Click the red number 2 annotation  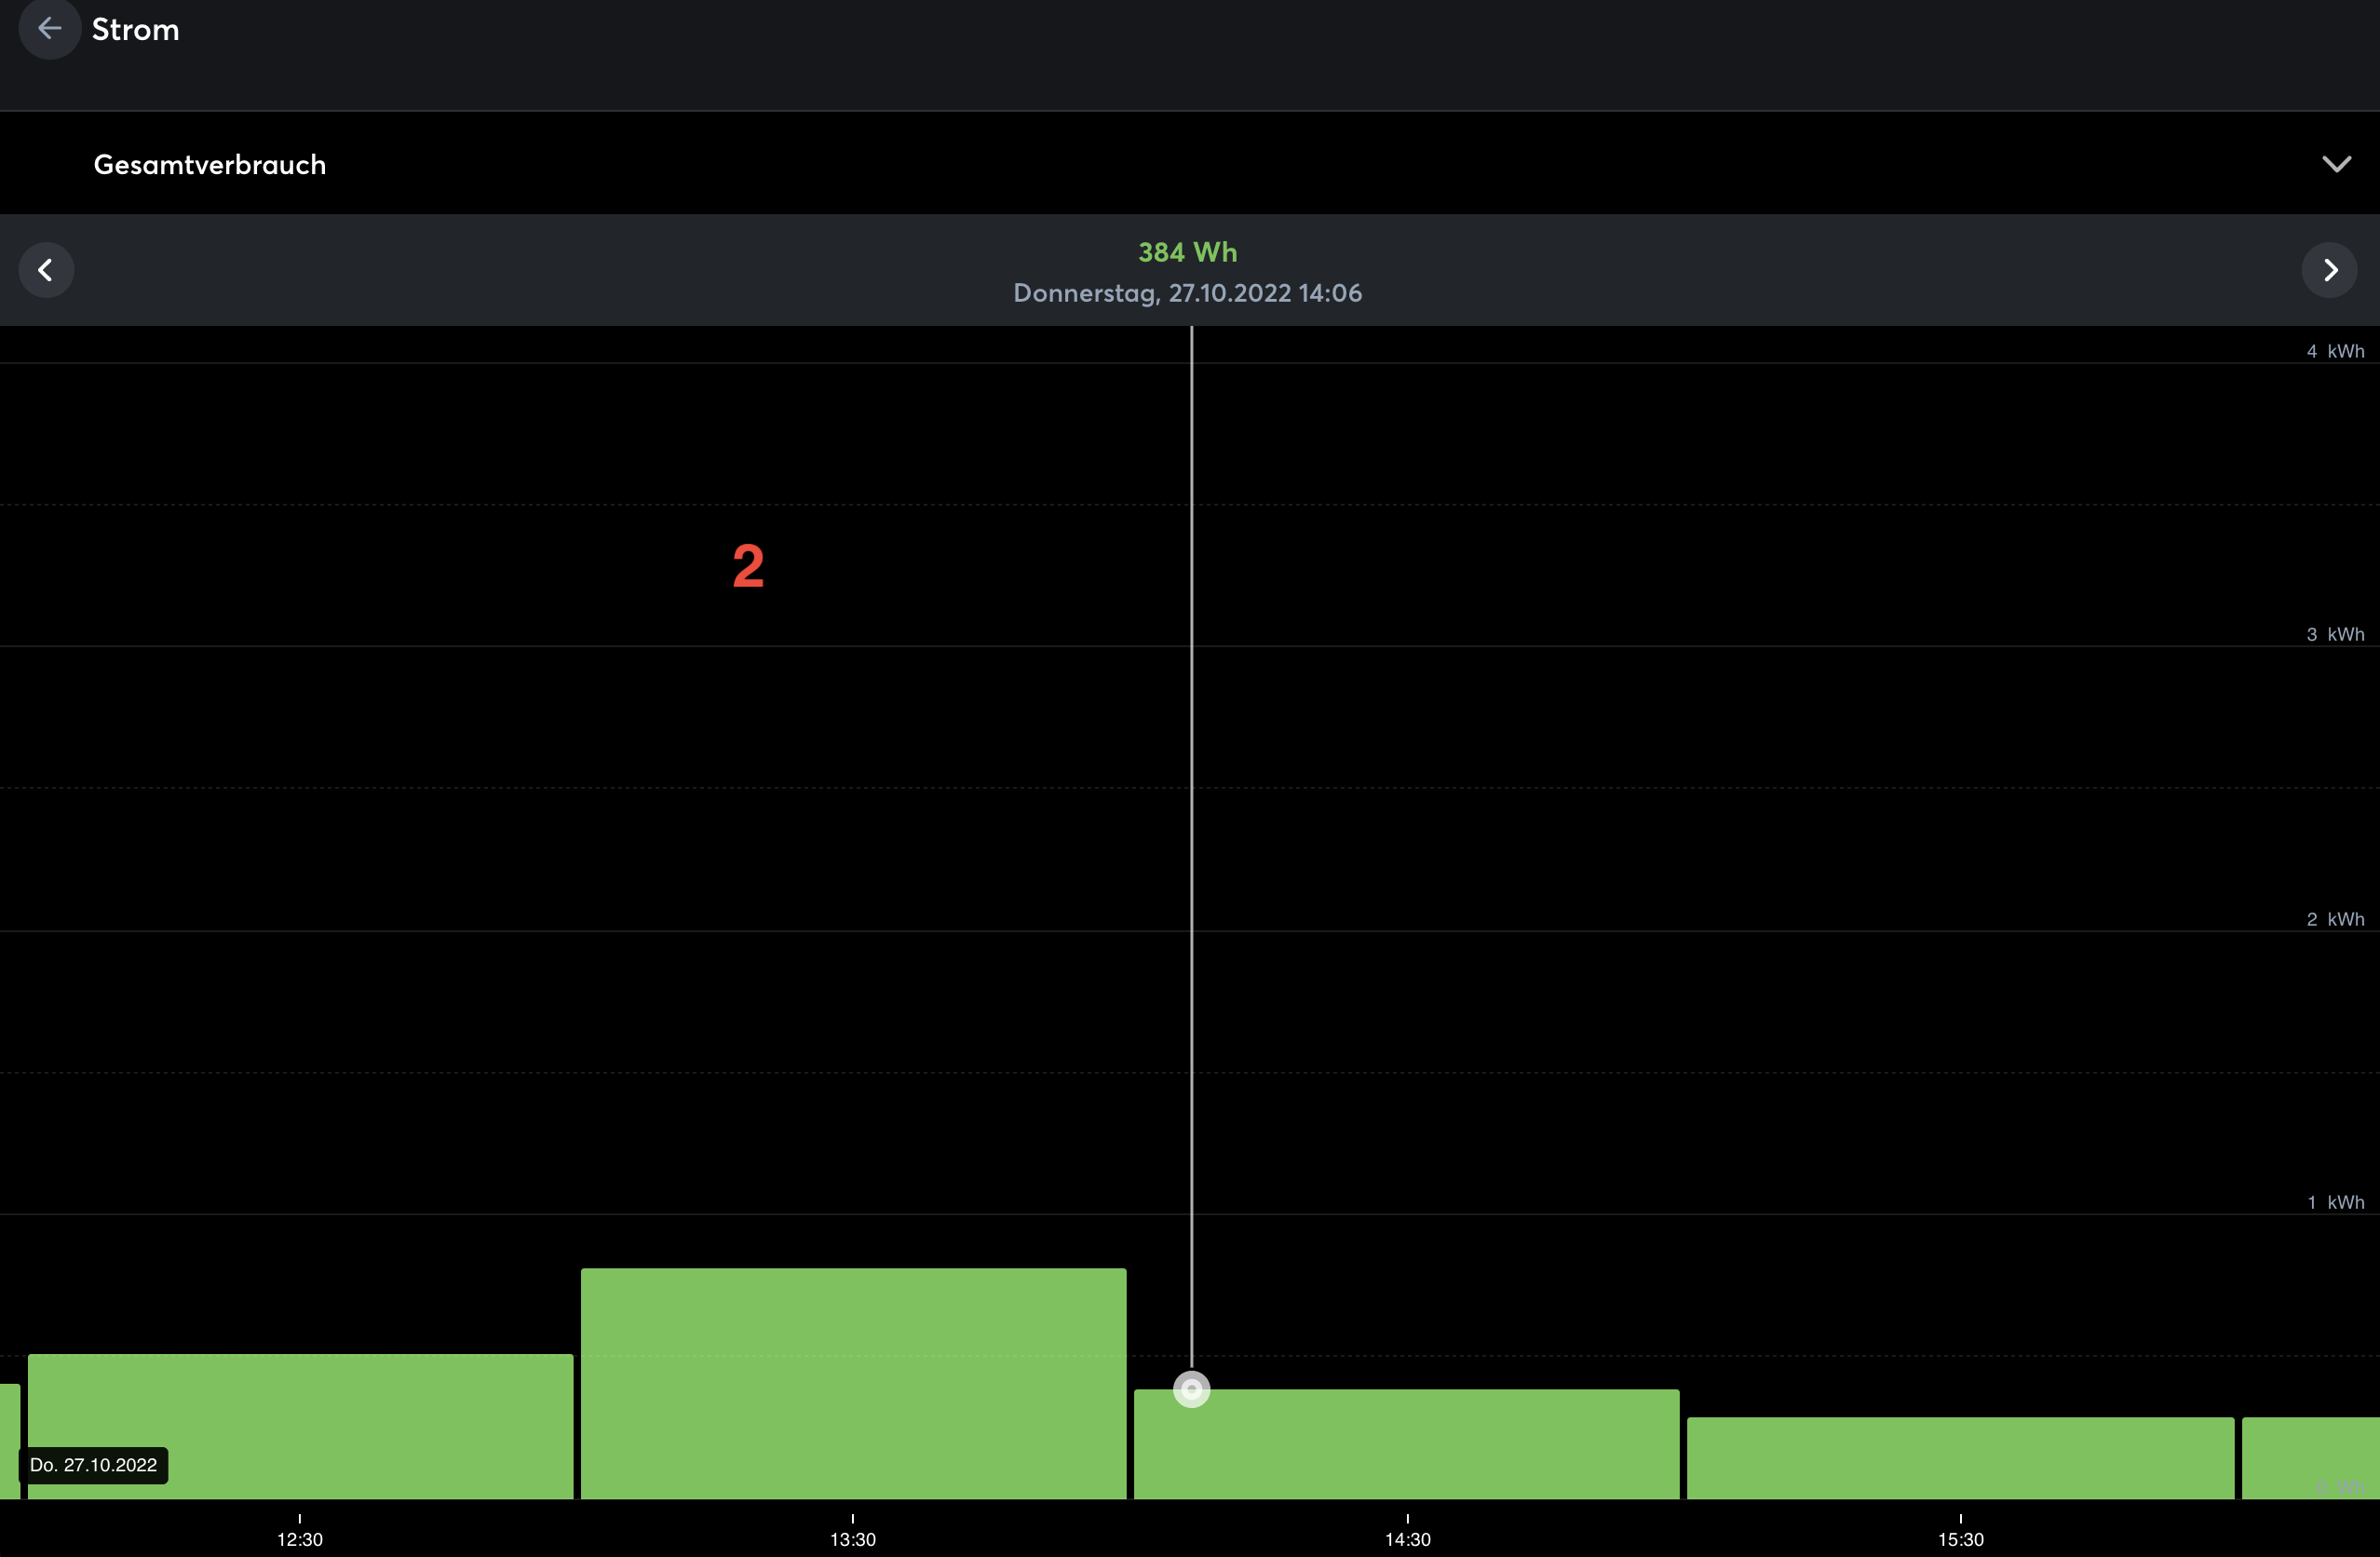coord(748,566)
